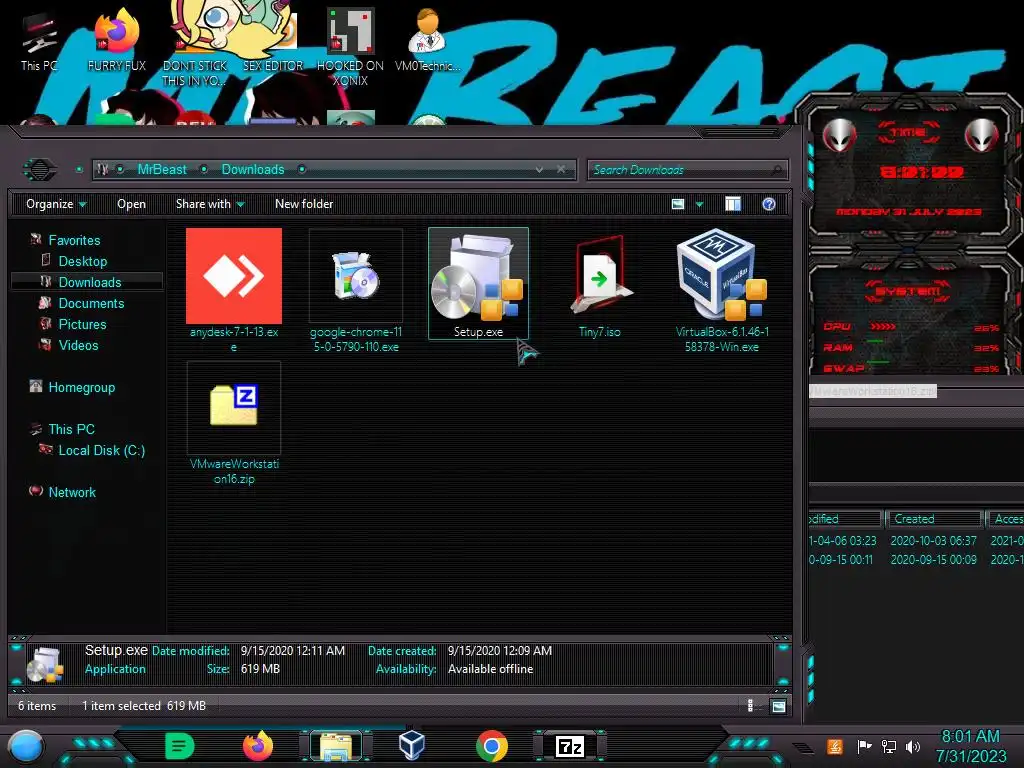
Task: Toggle the preview pane icon in toolbar
Action: click(733, 204)
